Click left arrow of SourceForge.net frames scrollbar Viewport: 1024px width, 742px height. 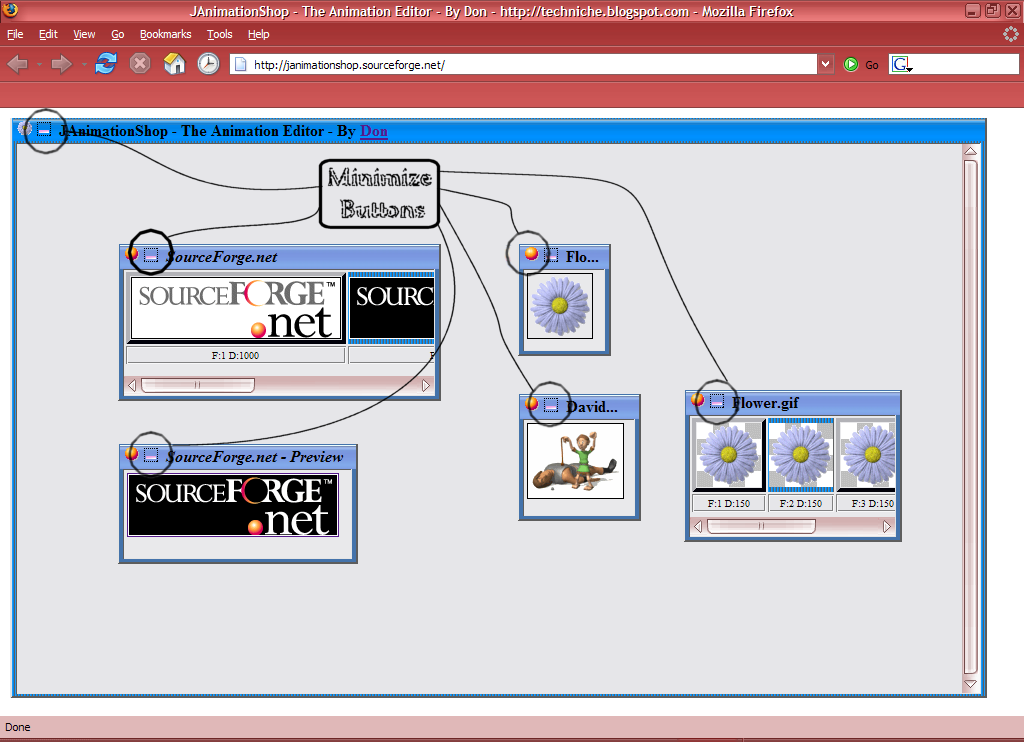(x=132, y=385)
